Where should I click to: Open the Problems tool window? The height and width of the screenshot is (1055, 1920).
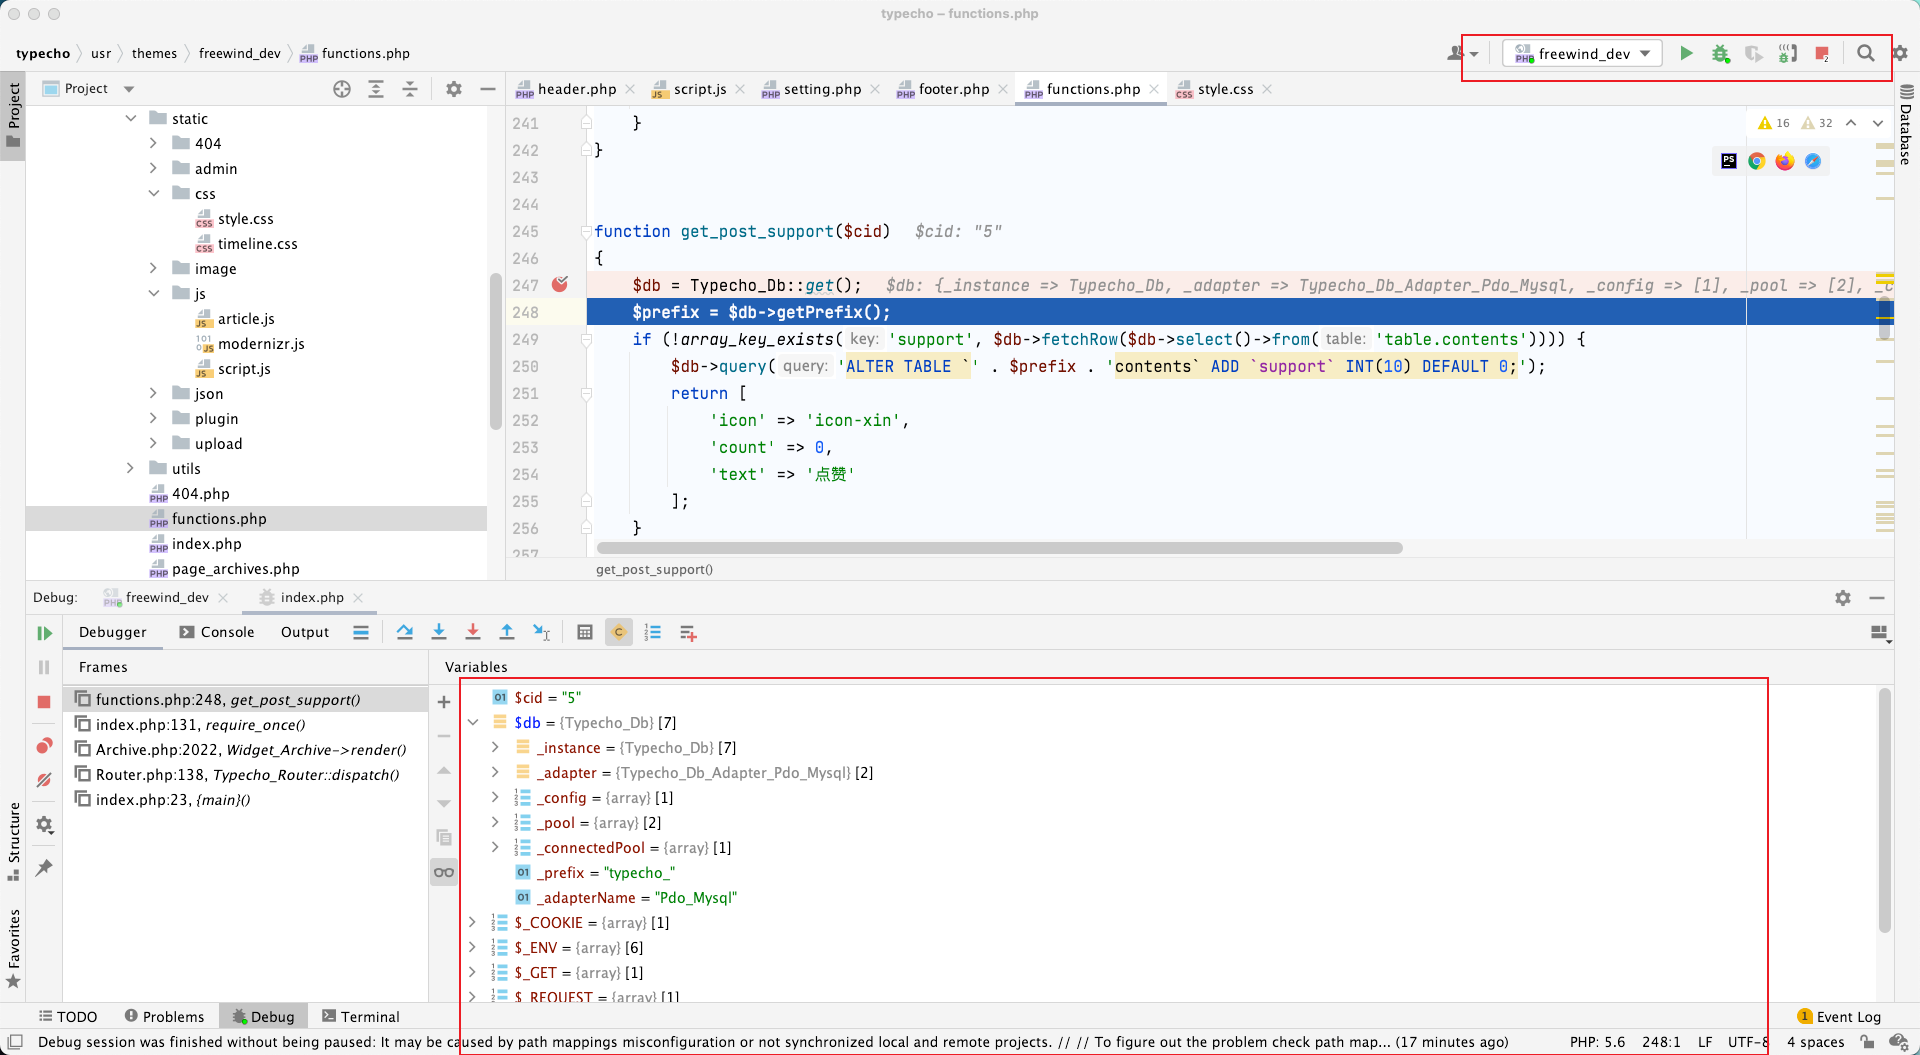164,1016
